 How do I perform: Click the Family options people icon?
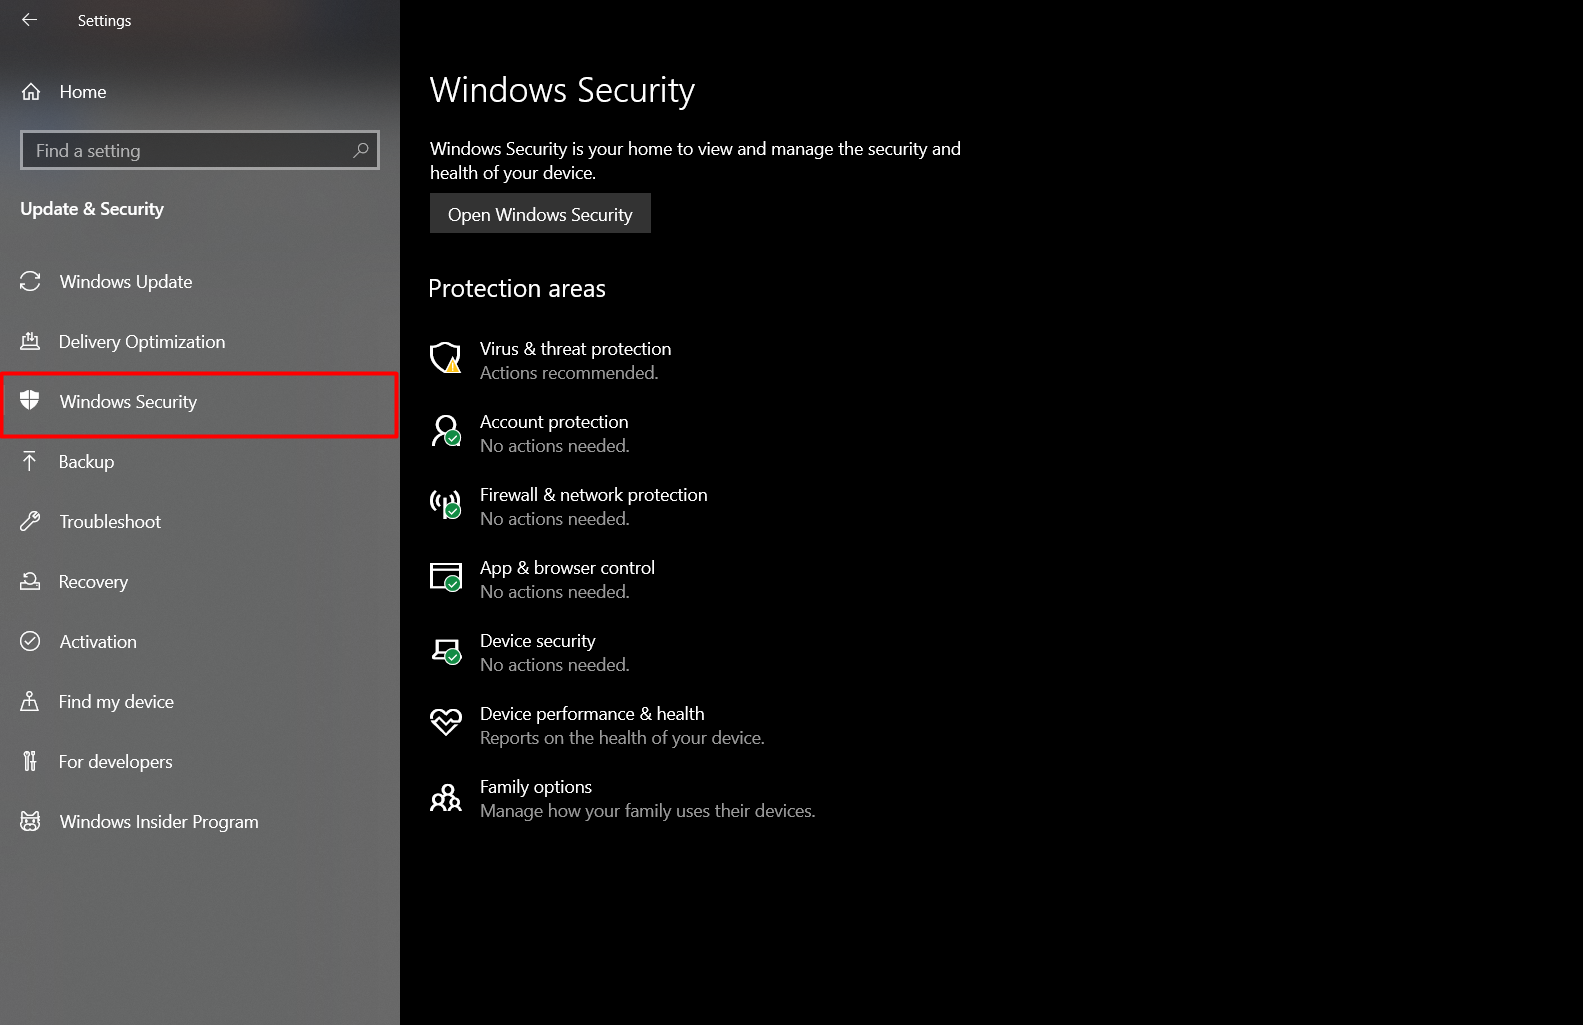[x=445, y=798]
